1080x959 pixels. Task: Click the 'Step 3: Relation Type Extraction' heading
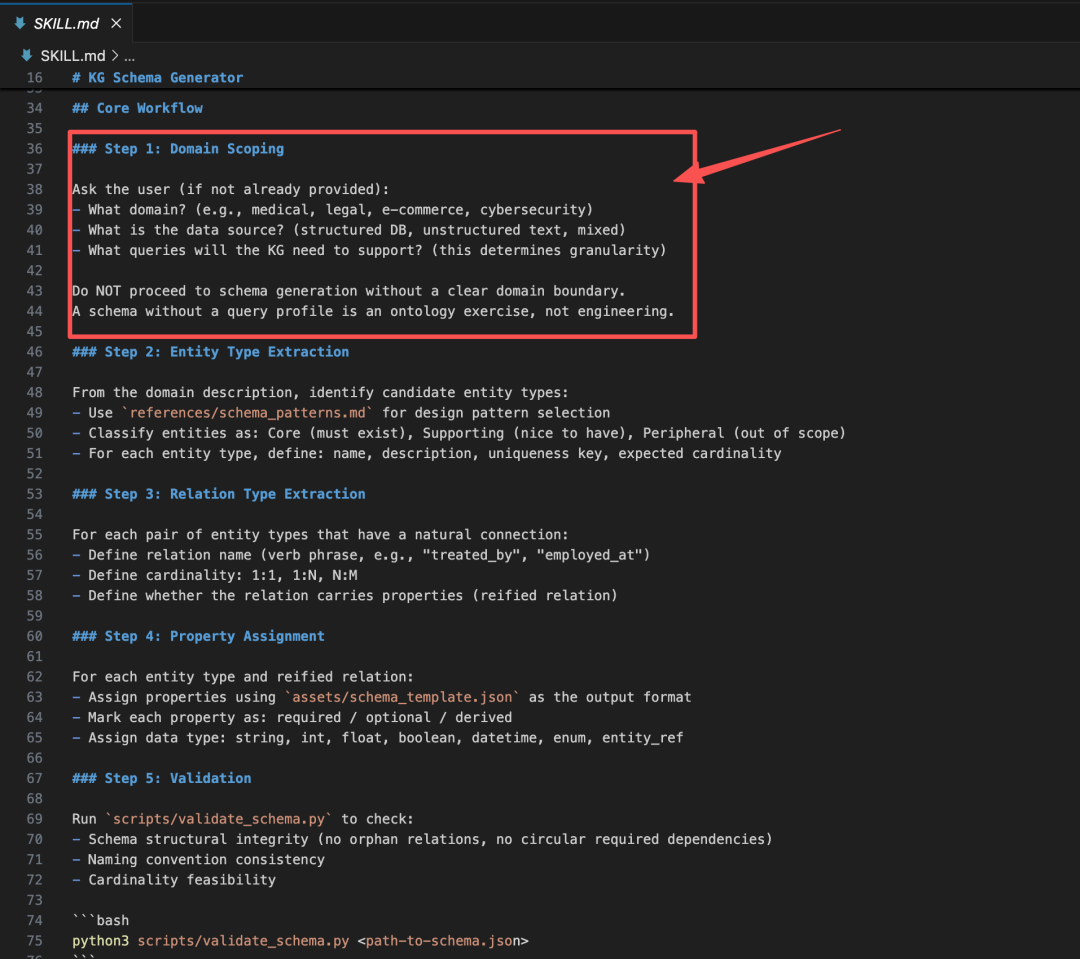click(x=219, y=494)
